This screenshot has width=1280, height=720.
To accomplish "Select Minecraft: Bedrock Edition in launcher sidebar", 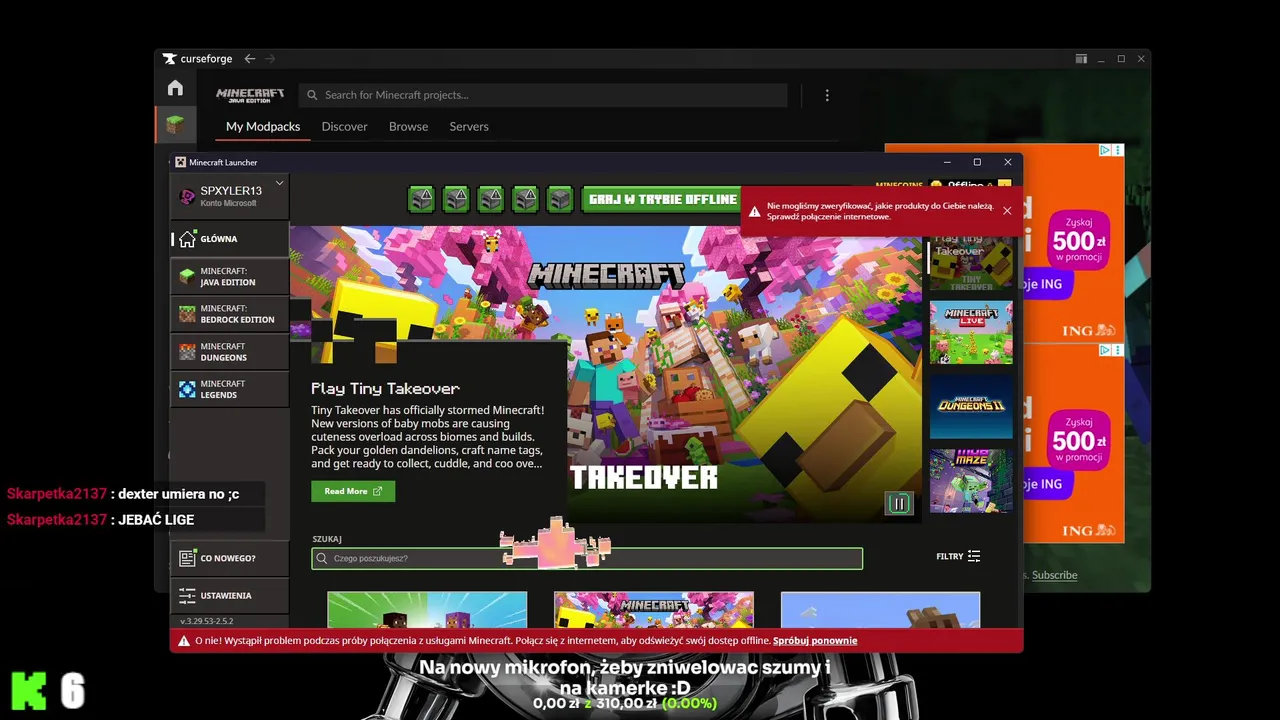I will point(230,314).
